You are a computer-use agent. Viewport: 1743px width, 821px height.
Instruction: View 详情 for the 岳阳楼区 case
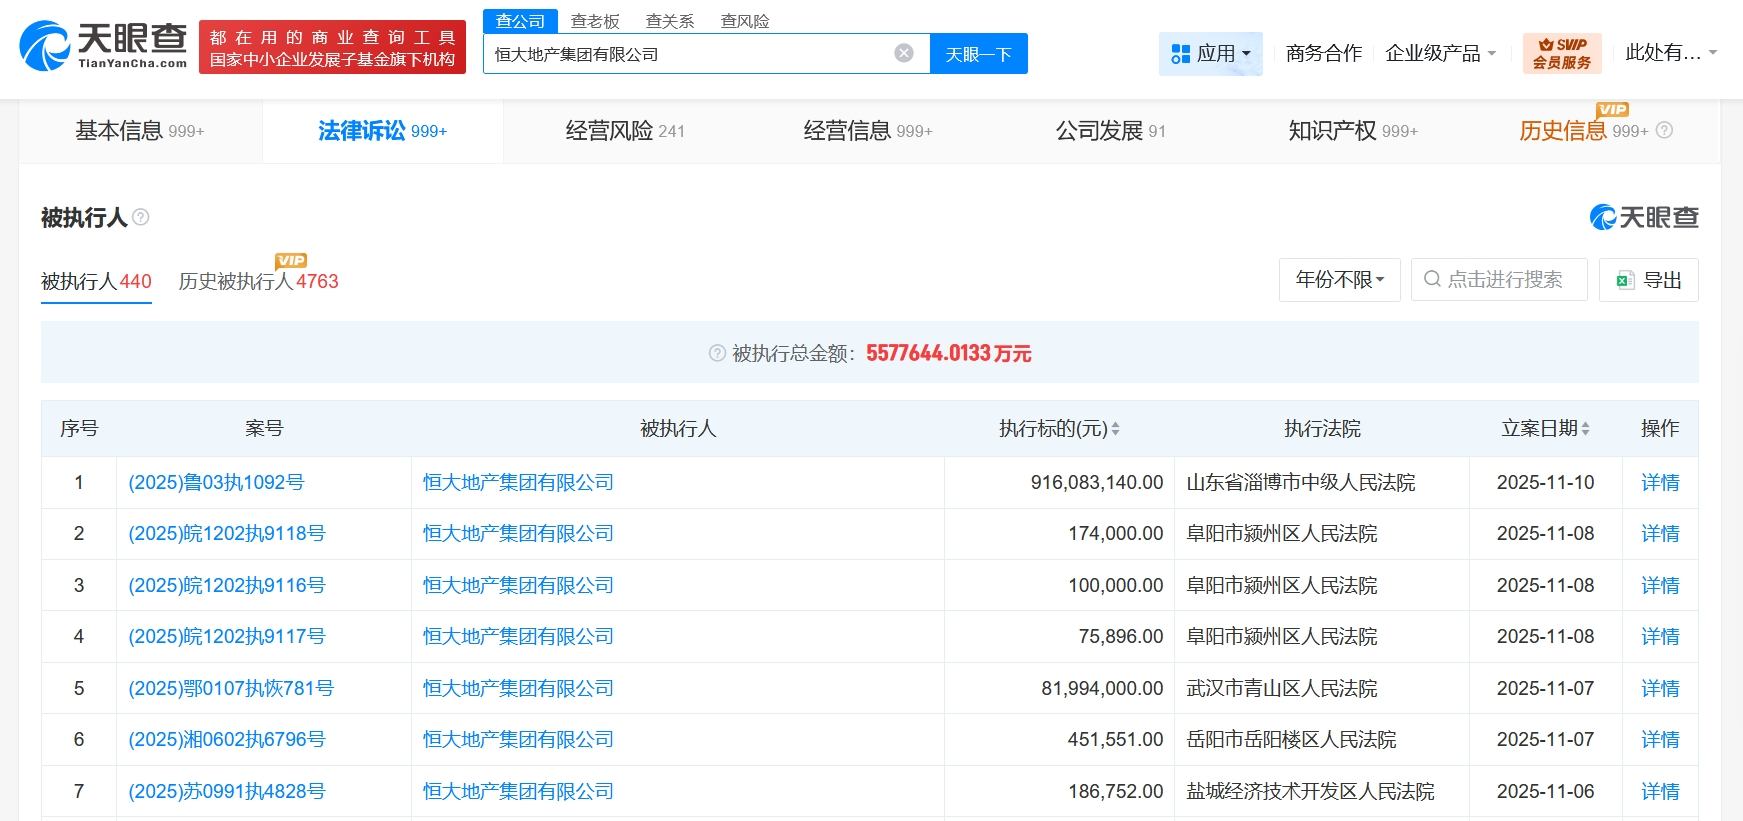pyautogui.click(x=1660, y=740)
